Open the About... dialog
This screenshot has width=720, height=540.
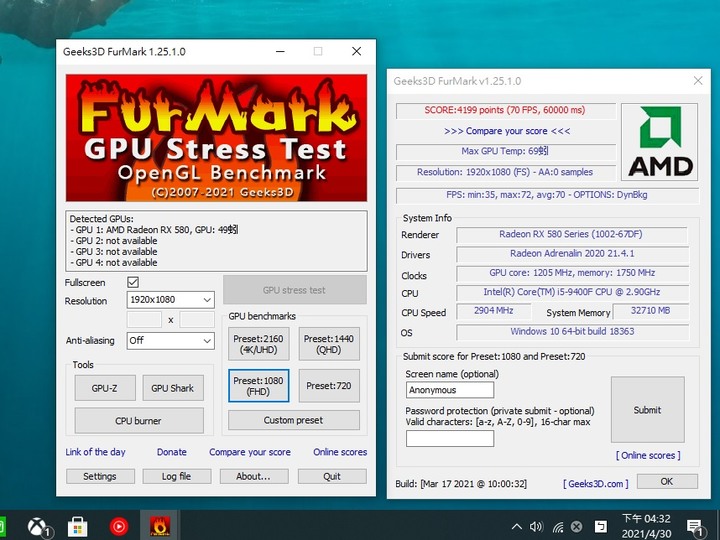click(x=253, y=477)
